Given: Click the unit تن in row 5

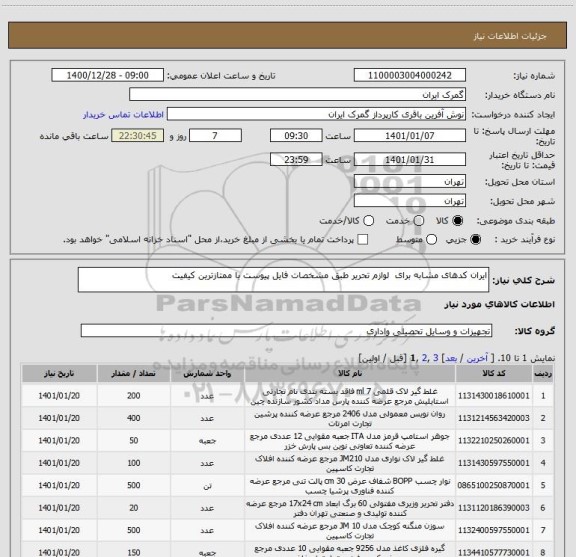Looking at the screenshot, I should pos(207,486).
